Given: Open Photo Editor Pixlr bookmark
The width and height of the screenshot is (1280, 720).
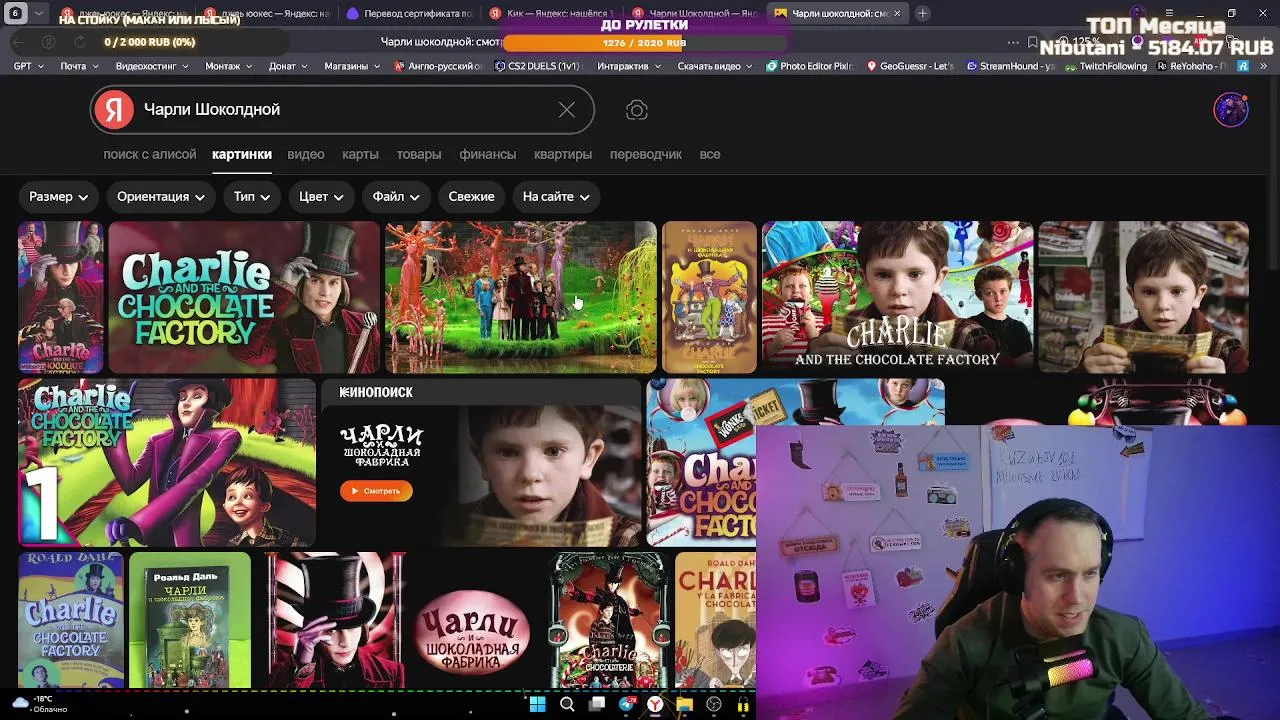Looking at the screenshot, I should tap(809, 66).
